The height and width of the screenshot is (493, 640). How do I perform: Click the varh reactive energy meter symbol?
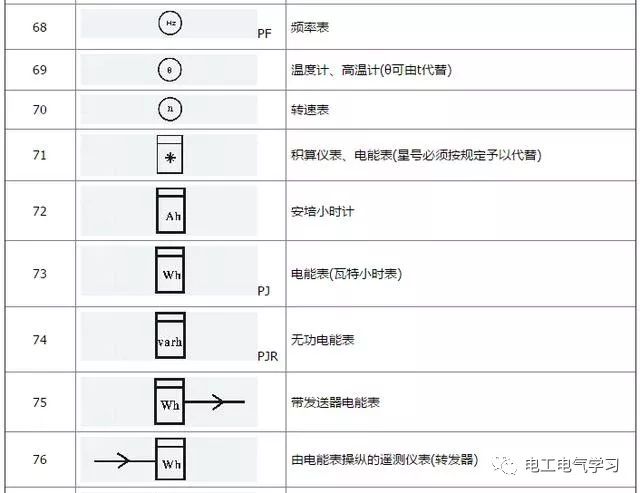pyautogui.click(x=170, y=339)
